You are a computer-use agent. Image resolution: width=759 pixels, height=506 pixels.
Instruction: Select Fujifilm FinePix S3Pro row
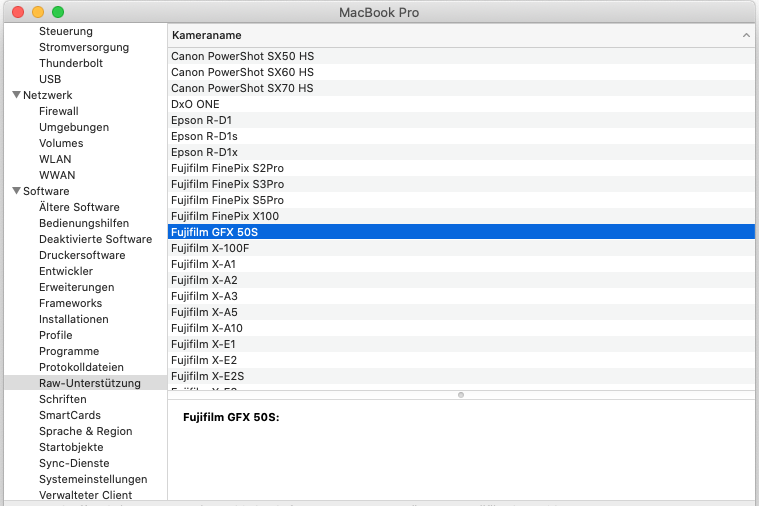coord(461,184)
